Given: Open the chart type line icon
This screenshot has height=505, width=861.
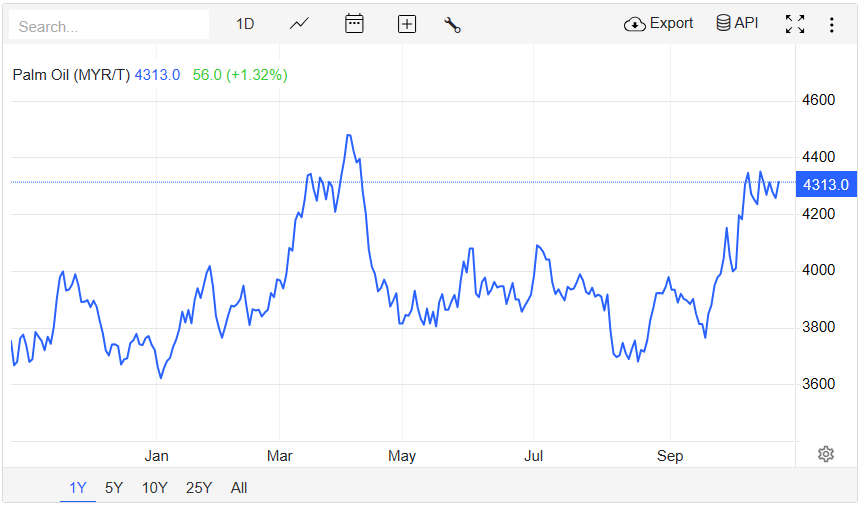Looking at the screenshot, I should (x=299, y=24).
